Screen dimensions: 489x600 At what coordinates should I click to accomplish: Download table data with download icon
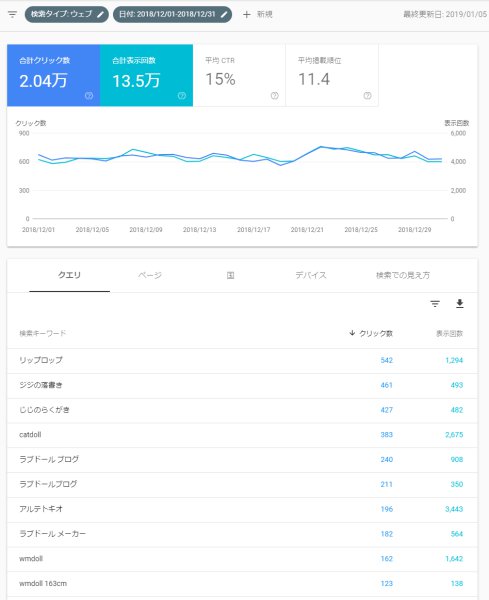tap(460, 304)
